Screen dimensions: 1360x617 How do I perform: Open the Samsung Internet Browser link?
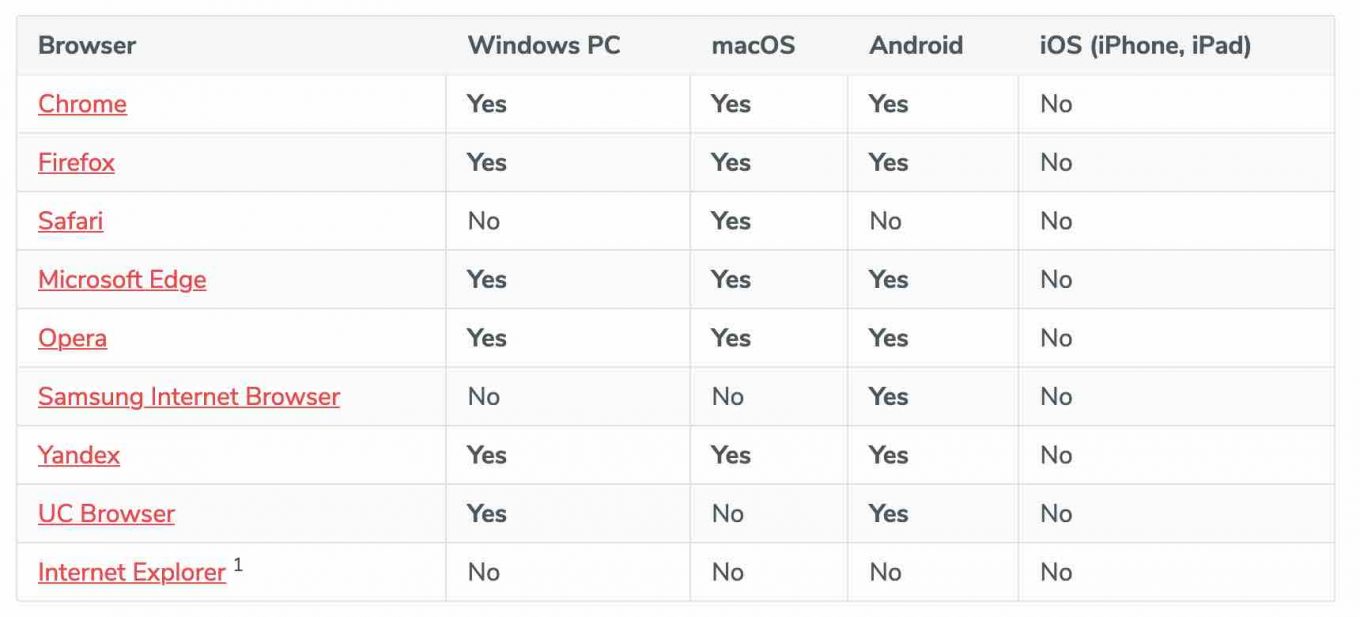tap(189, 396)
